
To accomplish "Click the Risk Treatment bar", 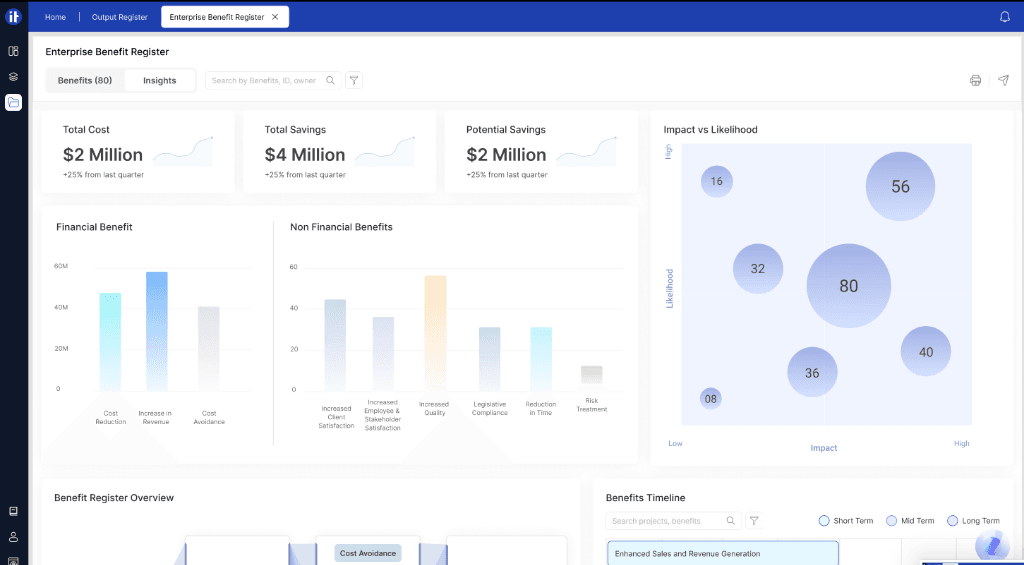I will 592,375.
